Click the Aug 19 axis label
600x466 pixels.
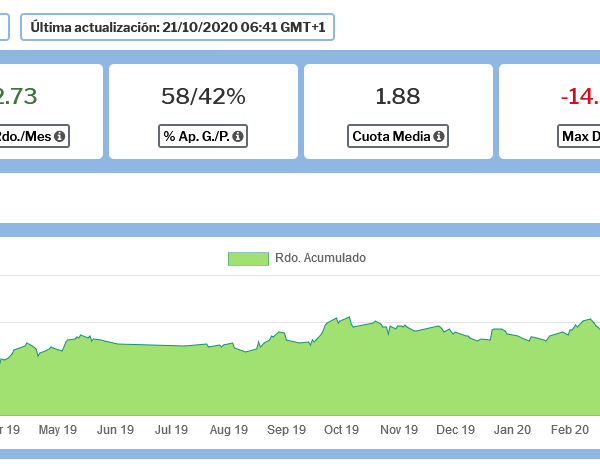click(x=229, y=430)
